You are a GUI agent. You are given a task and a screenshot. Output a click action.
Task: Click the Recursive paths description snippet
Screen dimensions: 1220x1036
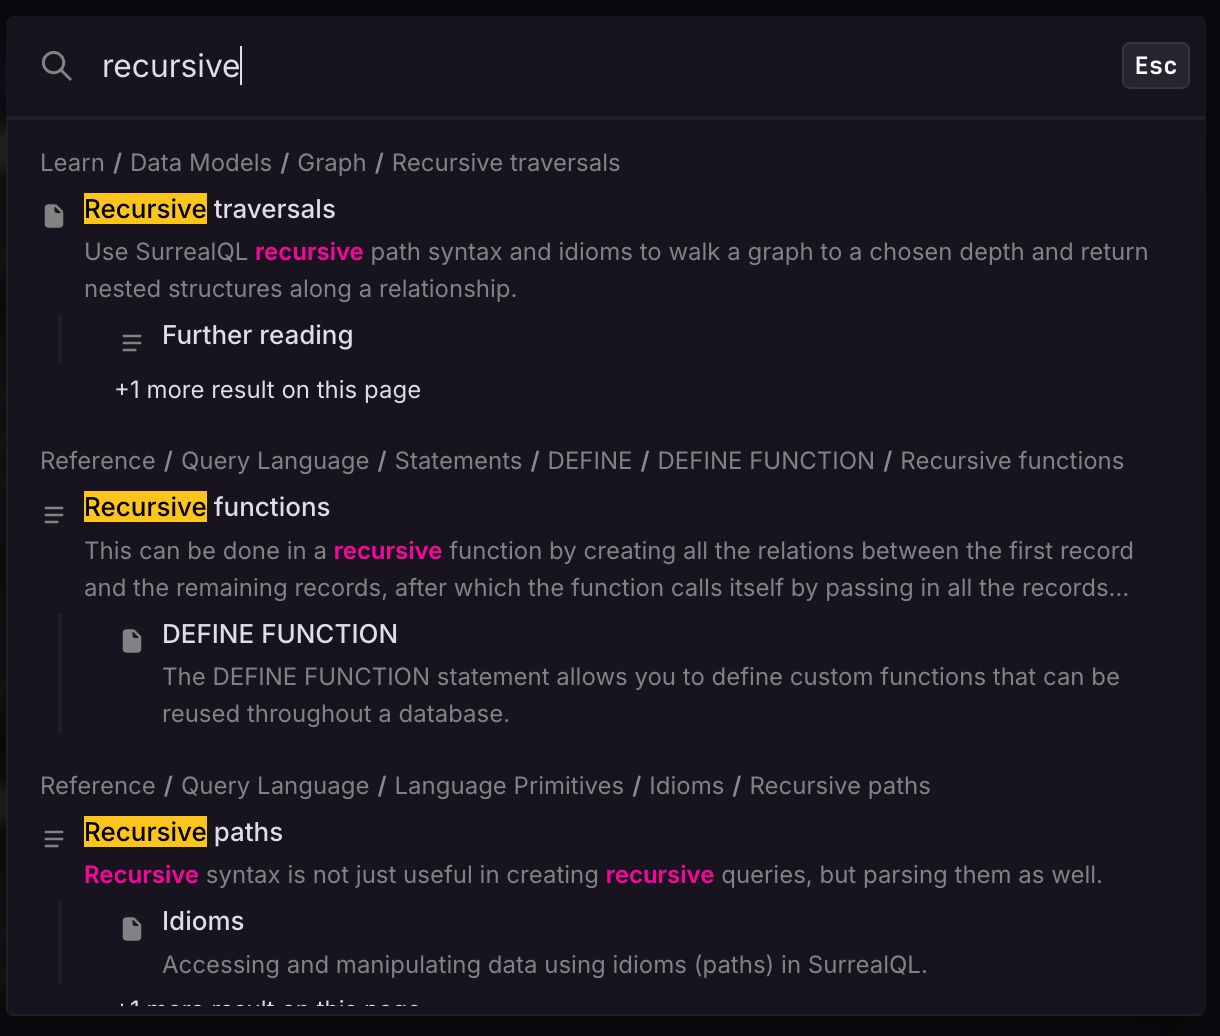click(x=592, y=875)
